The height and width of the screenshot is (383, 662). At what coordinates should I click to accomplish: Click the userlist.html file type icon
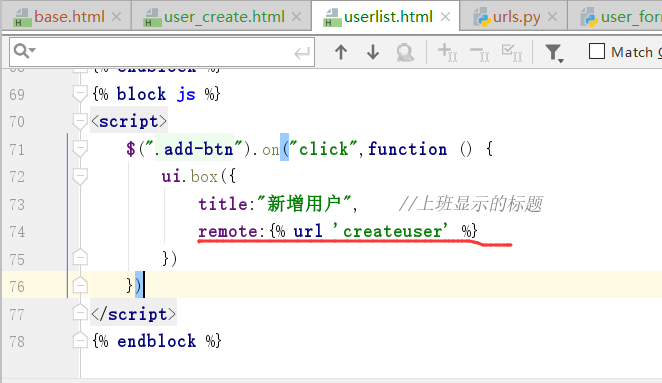332,18
